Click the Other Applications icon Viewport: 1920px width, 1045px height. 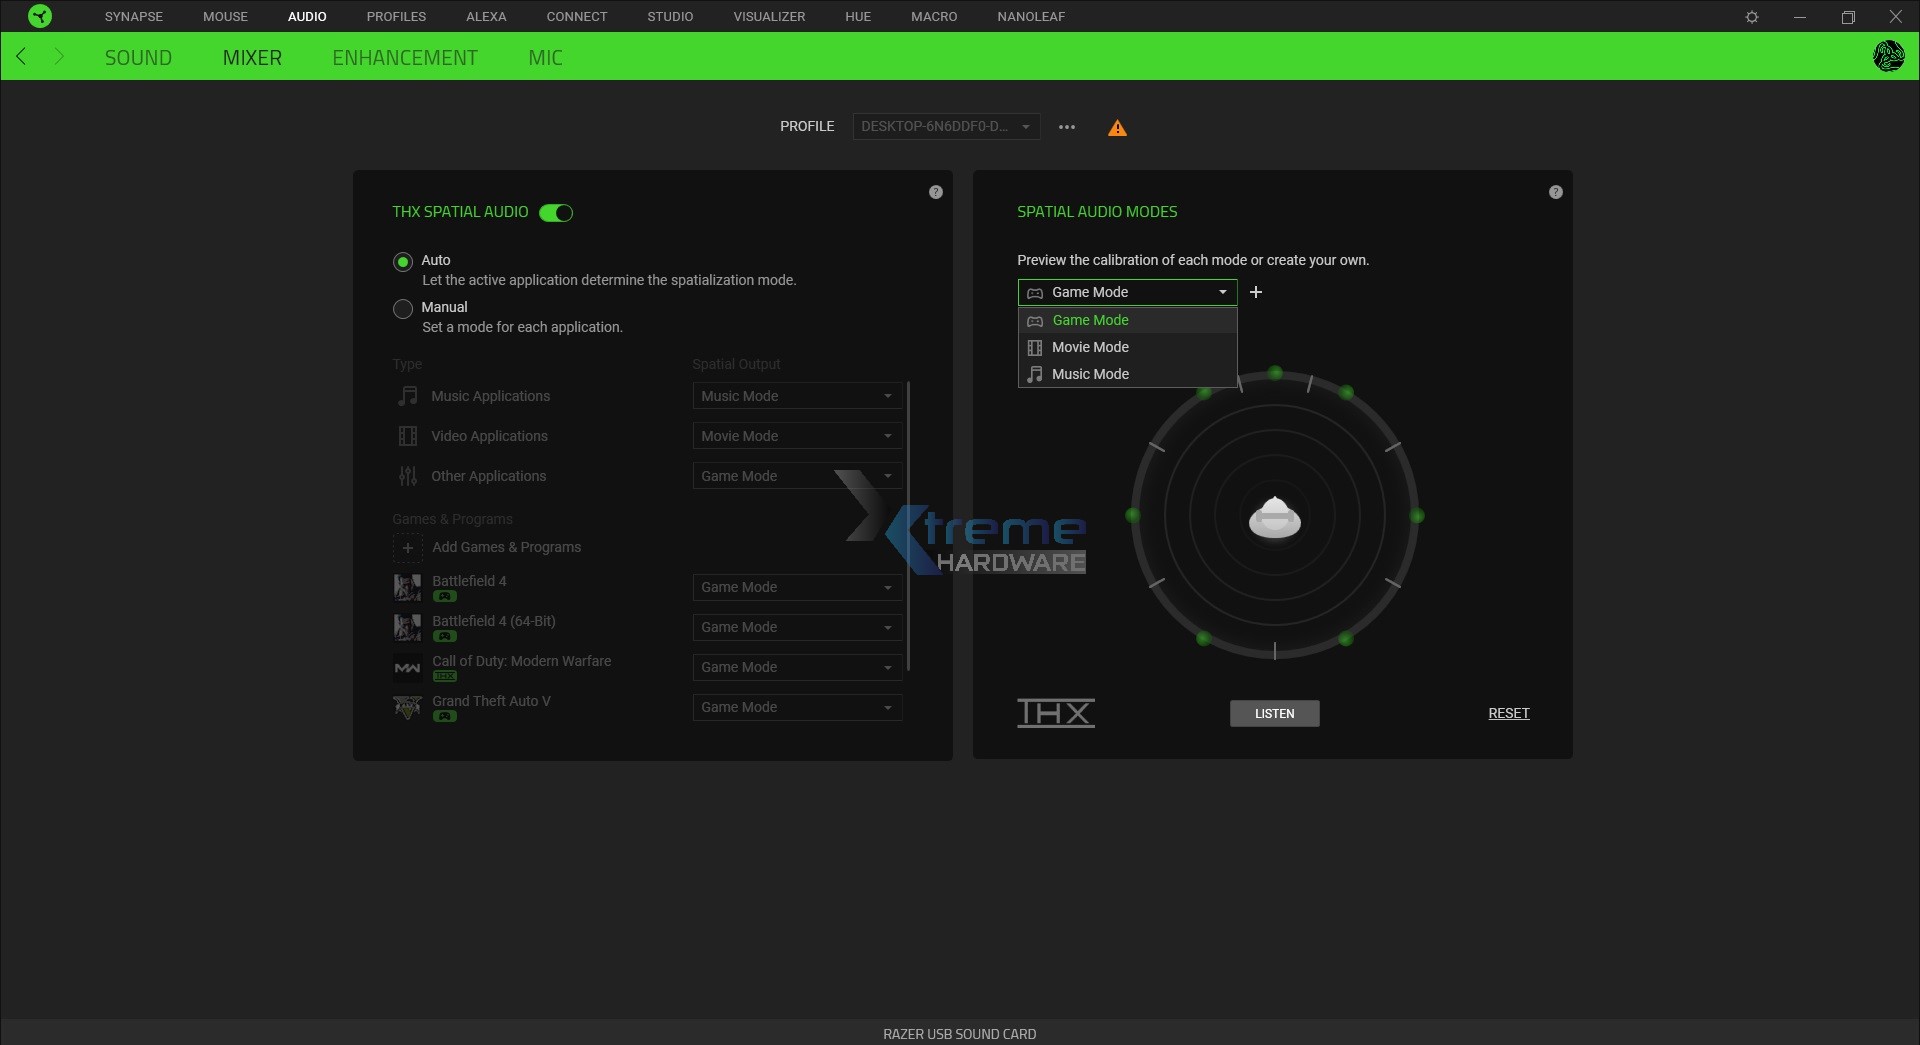point(407,476)
